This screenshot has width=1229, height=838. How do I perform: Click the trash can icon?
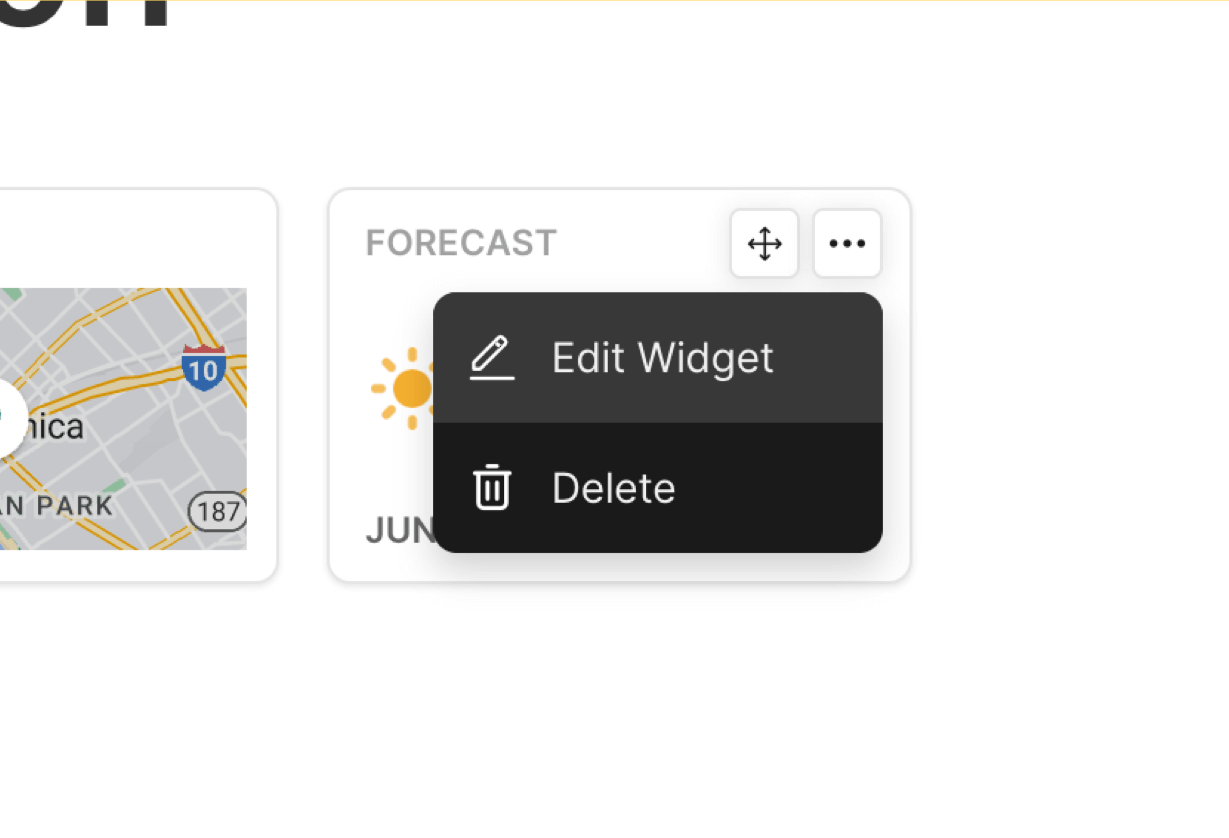click(x=492, y=488)
